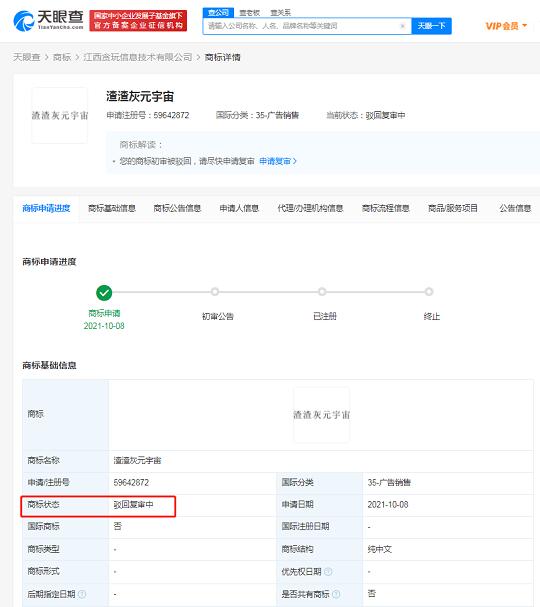Switch to the 查老板 search tab
The width and height of the screenshot is (540, 607).
click(x=249, y=13)
